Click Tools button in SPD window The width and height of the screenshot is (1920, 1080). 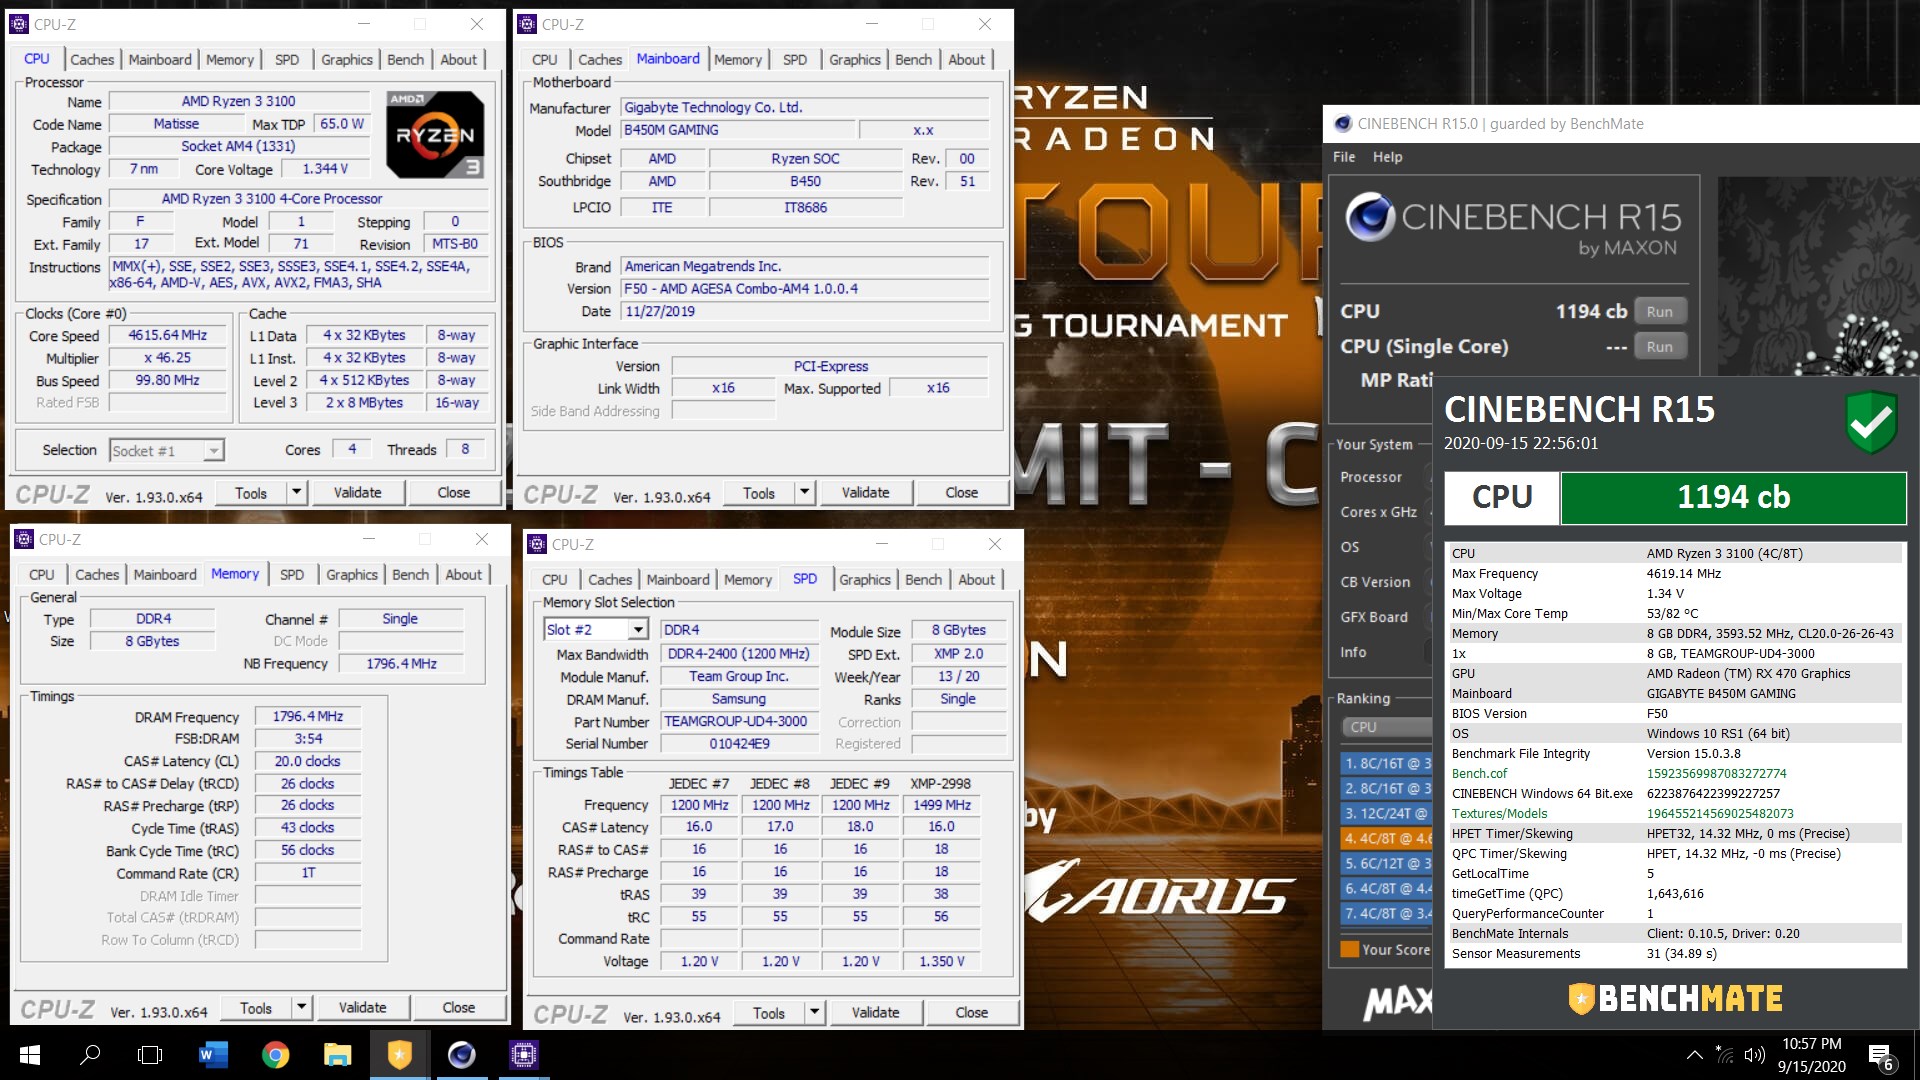coord(769,1012)
